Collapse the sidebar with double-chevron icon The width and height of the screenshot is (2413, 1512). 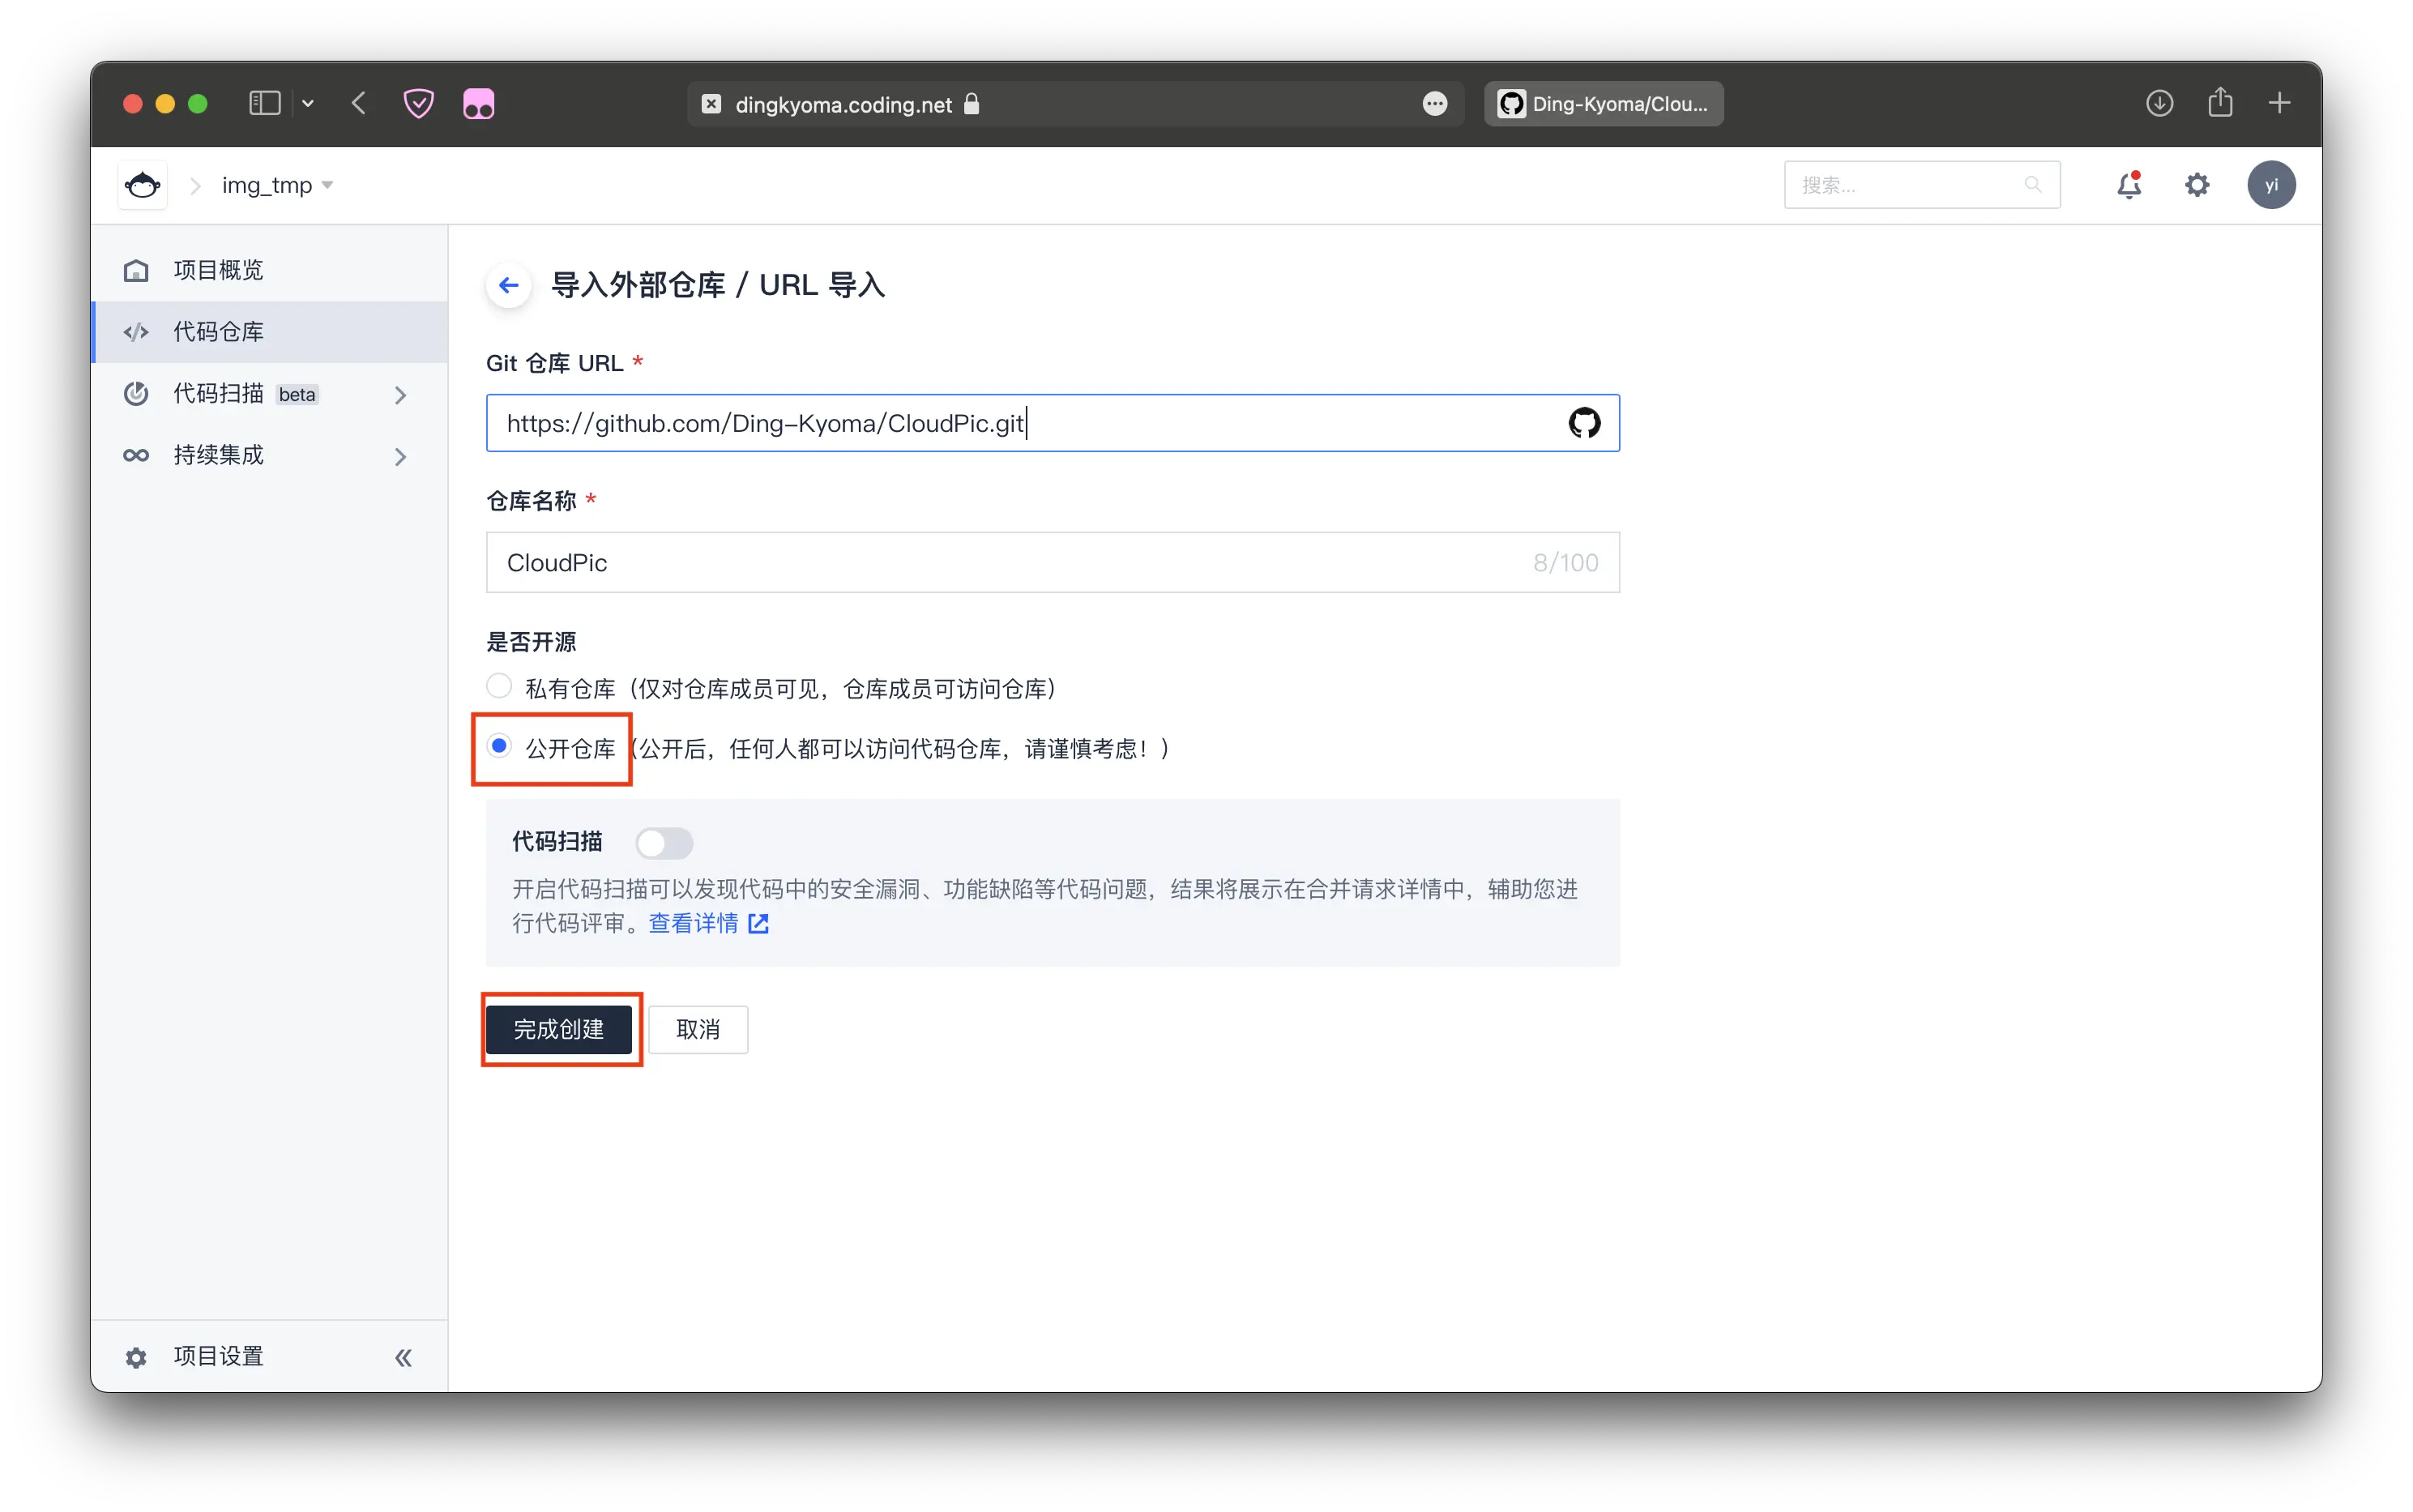pyautogui.click(x=403, y=1357)
